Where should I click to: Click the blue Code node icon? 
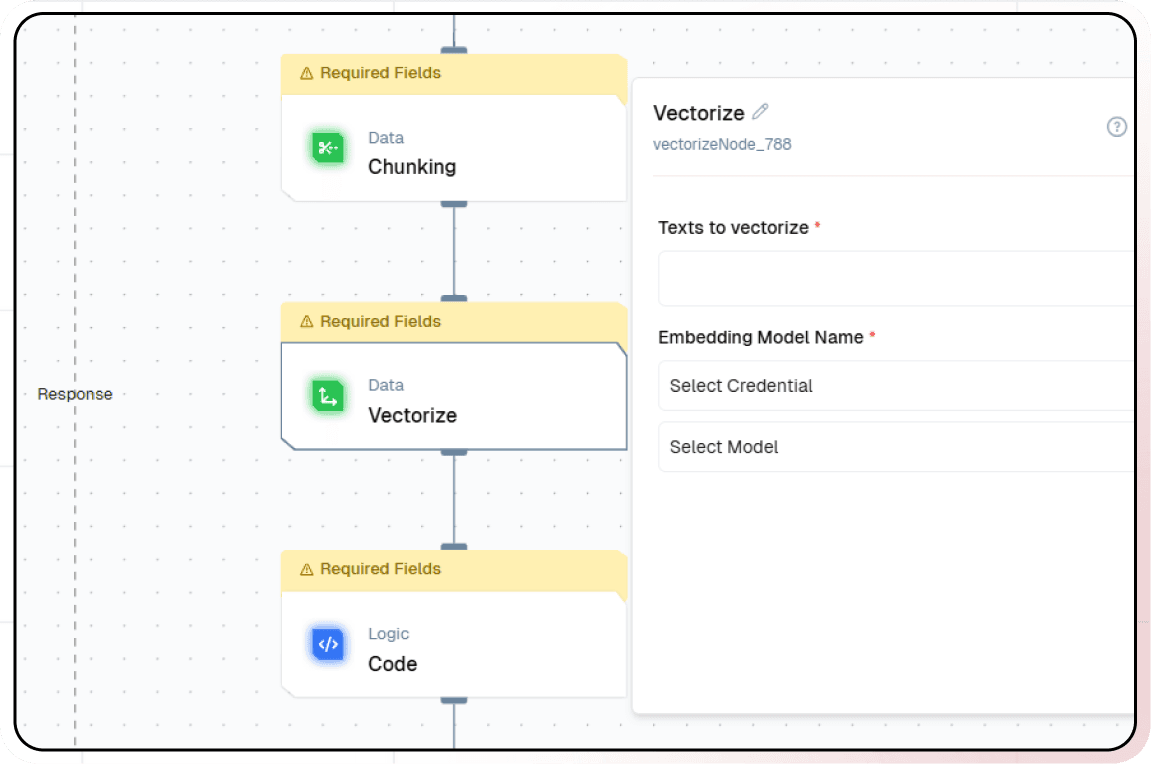coord(328,645)
